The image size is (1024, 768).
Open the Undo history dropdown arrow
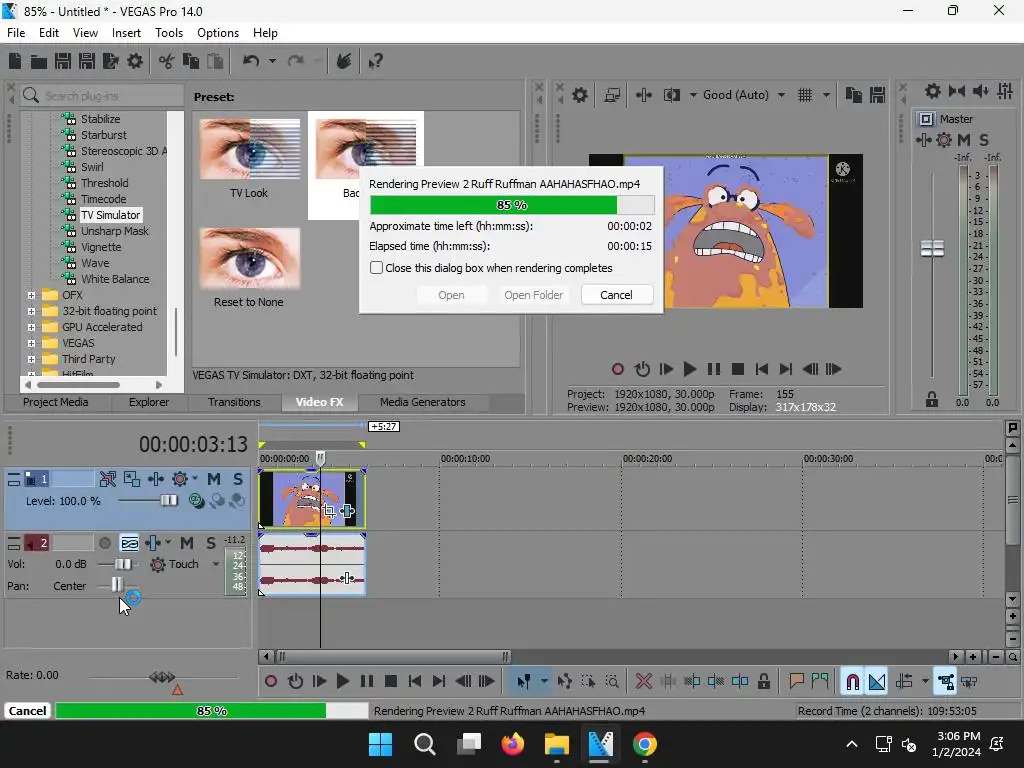[x=272, y=61]
